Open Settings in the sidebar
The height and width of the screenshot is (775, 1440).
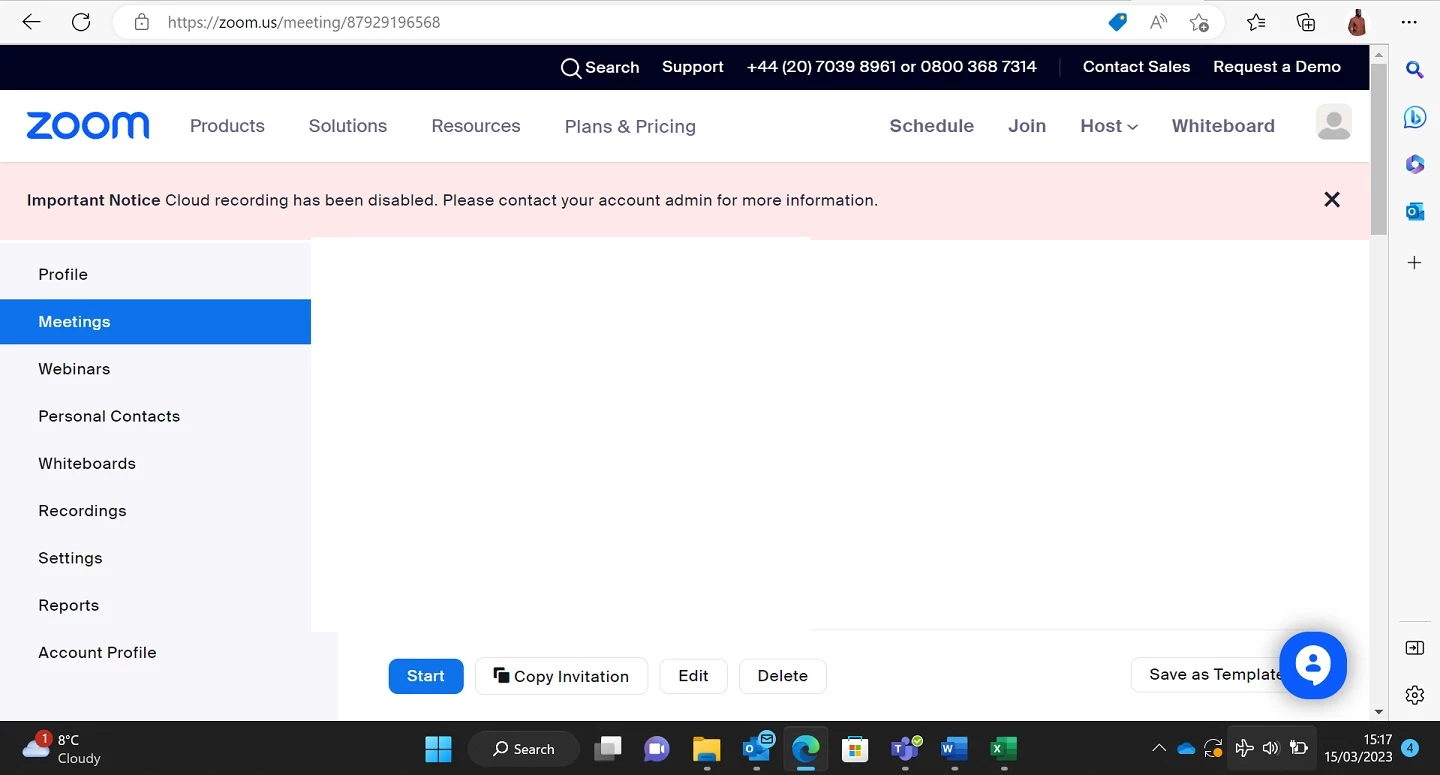point(155,558)
